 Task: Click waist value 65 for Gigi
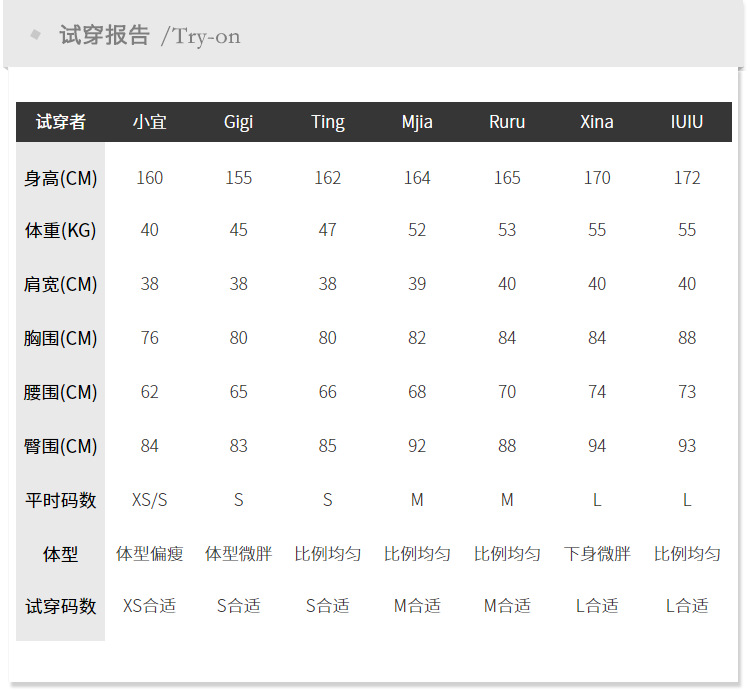[238, 392]
